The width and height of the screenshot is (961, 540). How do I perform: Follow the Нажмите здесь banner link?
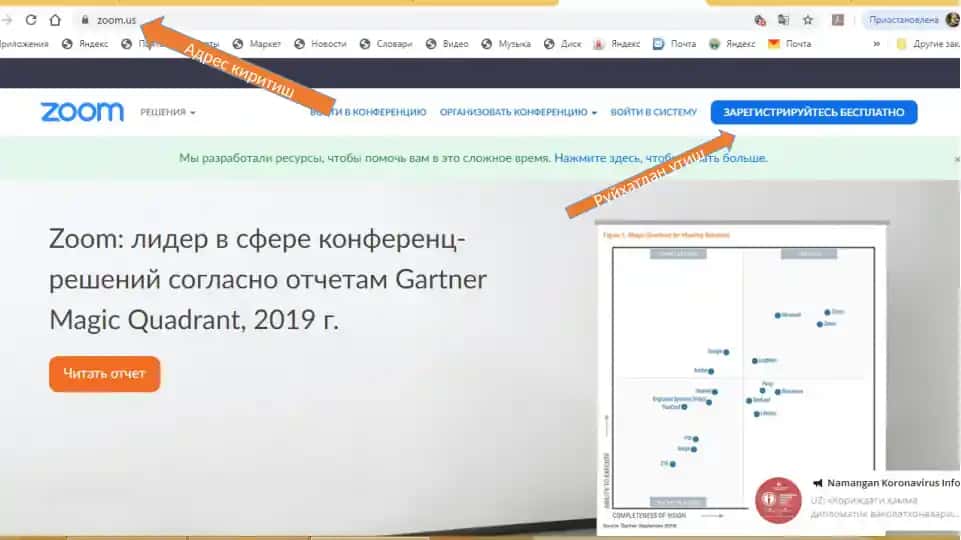pyautogui.click(x=661, y=158)
